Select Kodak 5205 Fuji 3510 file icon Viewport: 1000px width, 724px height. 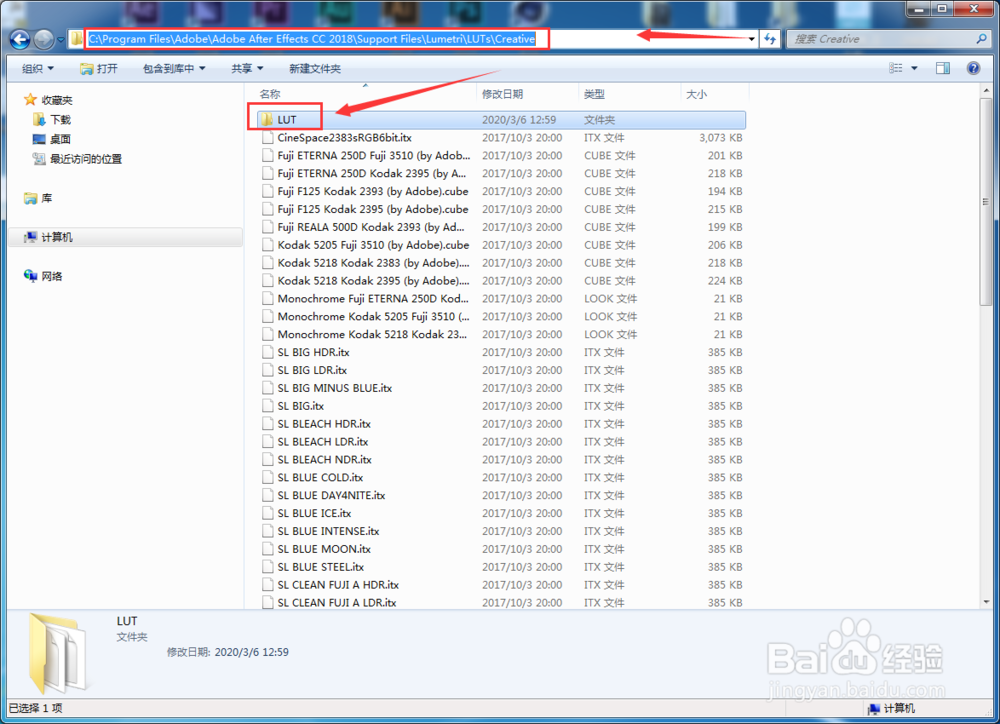268,245
